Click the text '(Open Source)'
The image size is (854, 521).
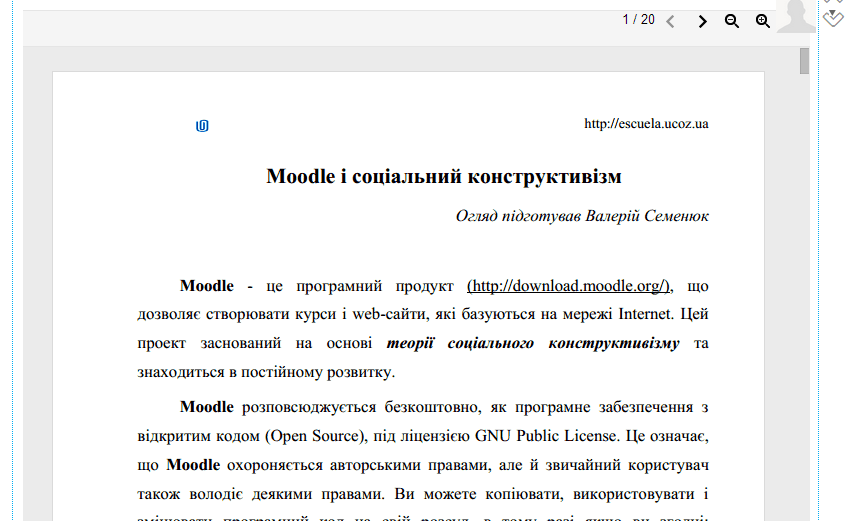click(x=315, y=436)
